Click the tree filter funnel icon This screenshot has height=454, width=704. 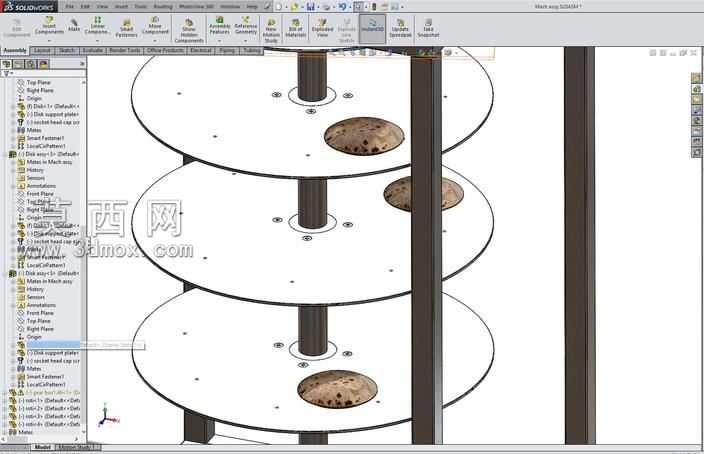point(6,74)
